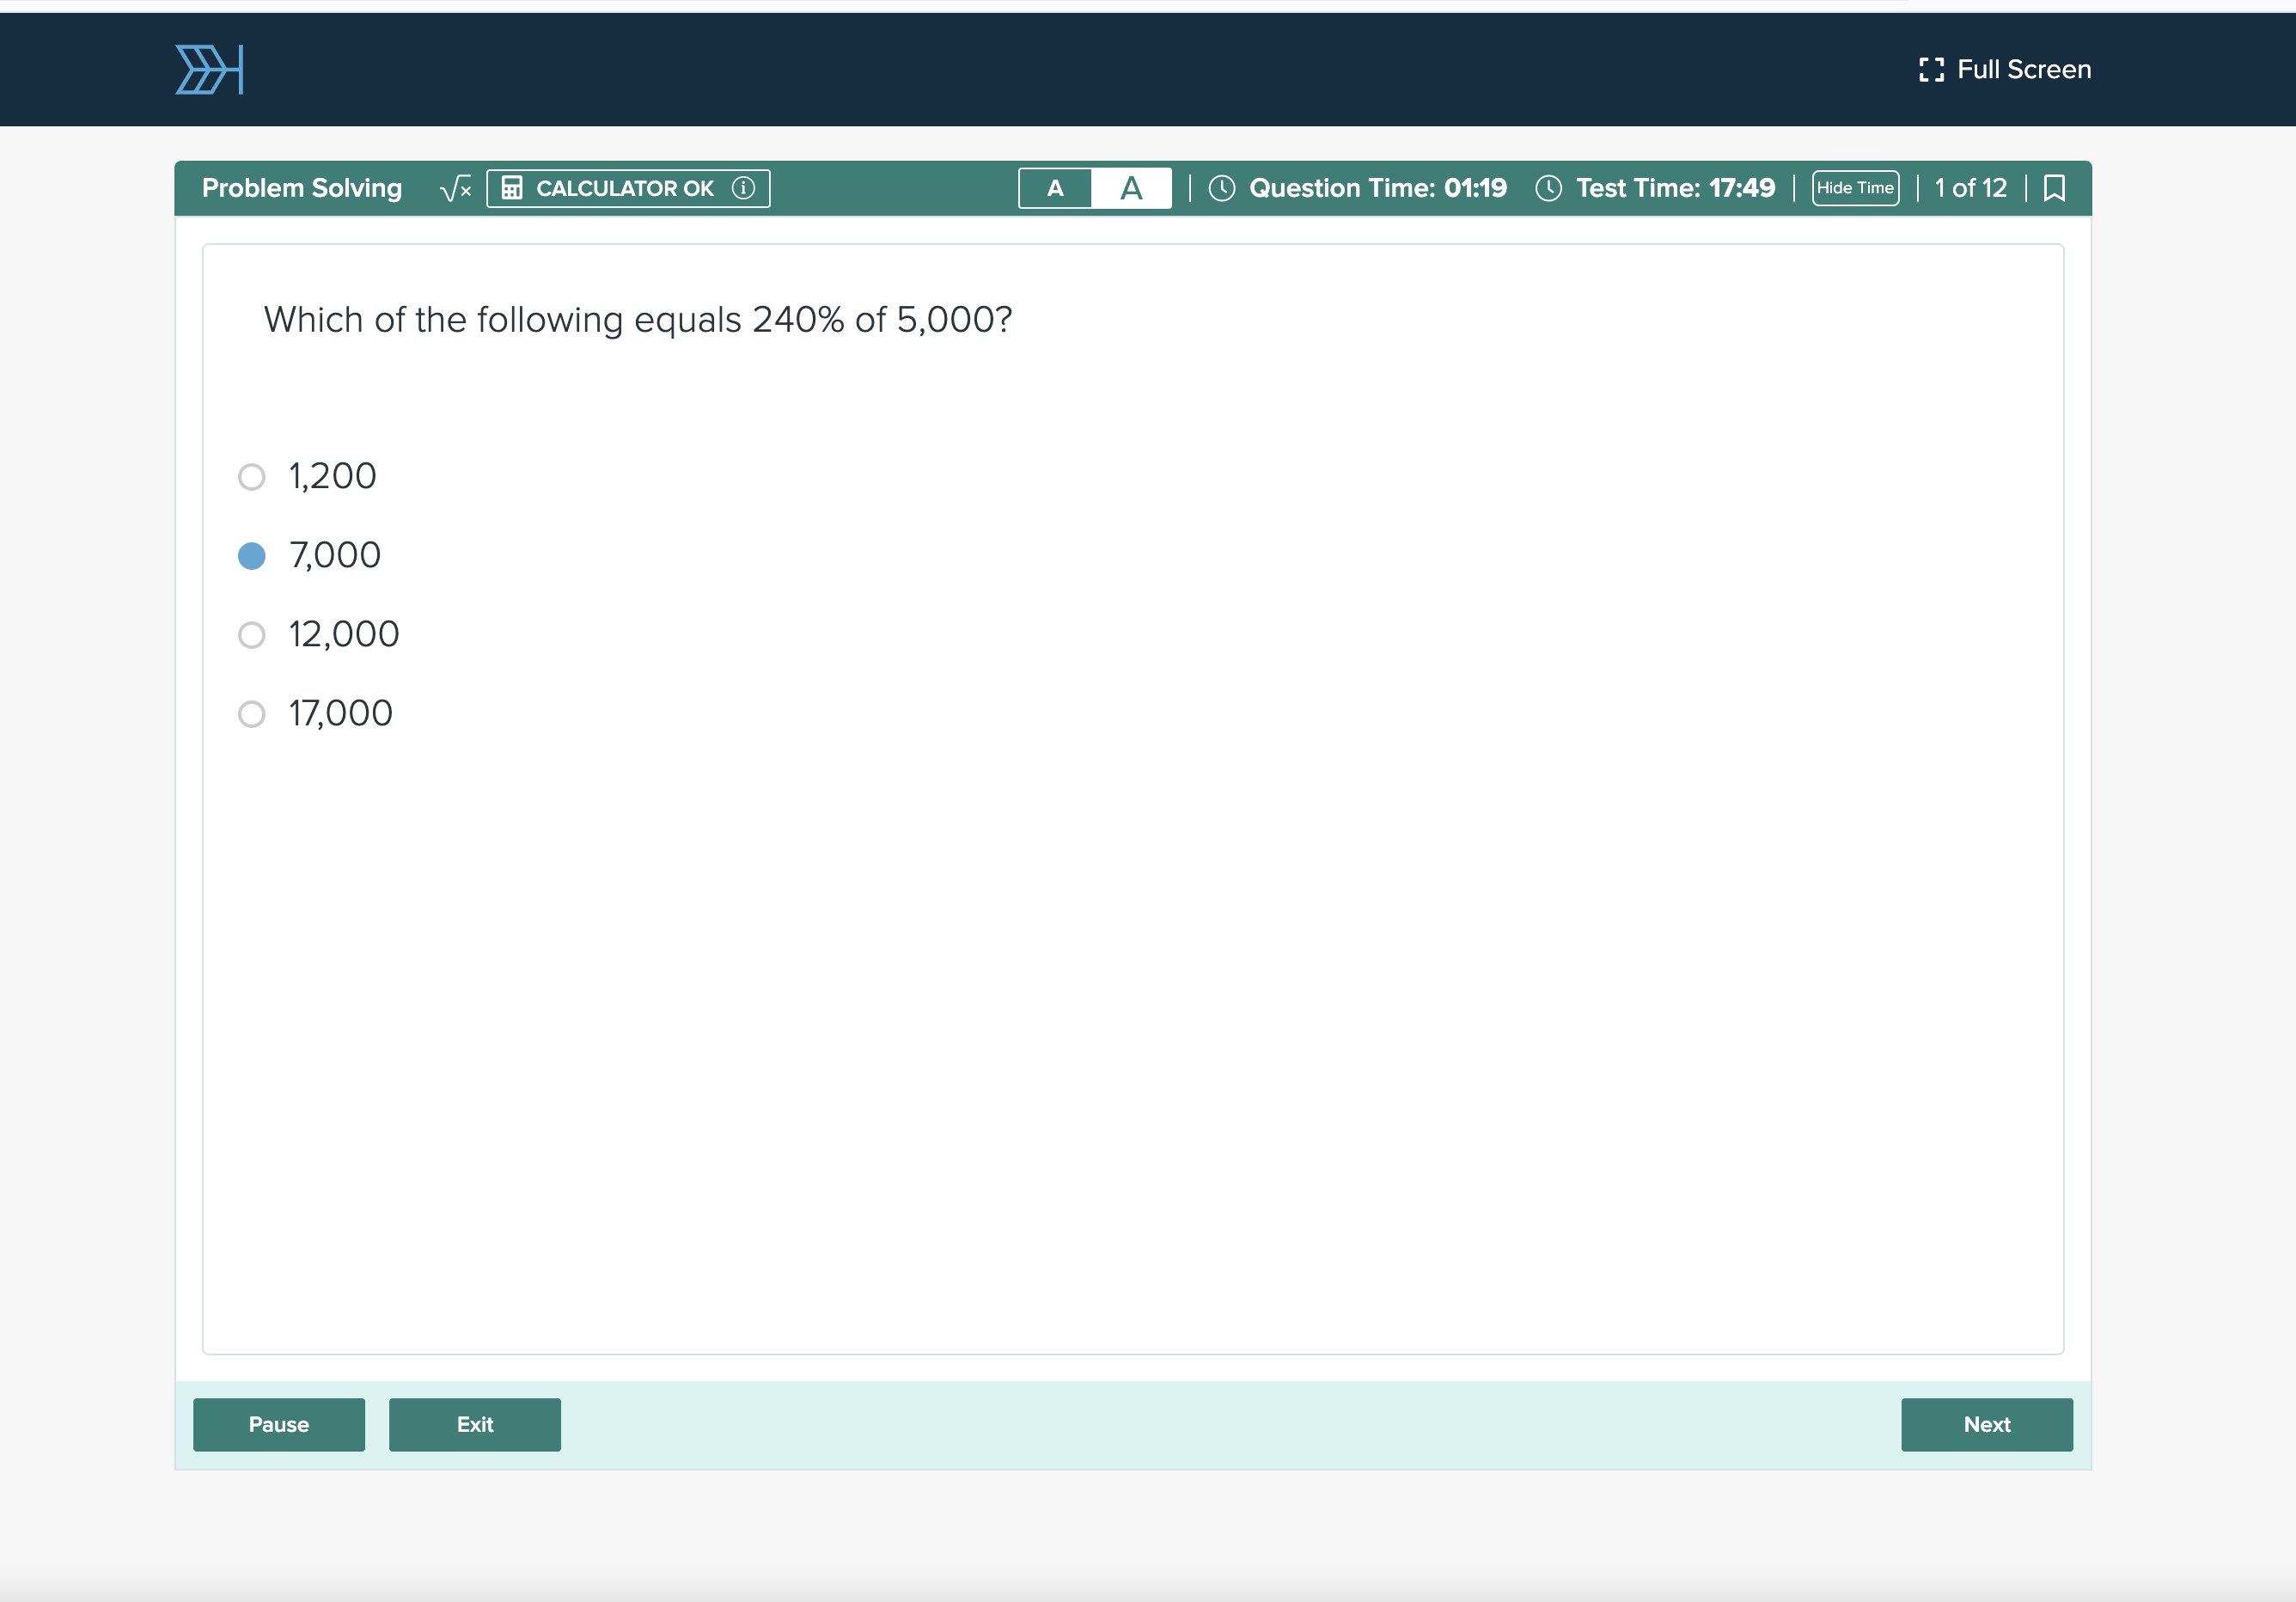Exit the test

click(x=474, y=1424)
